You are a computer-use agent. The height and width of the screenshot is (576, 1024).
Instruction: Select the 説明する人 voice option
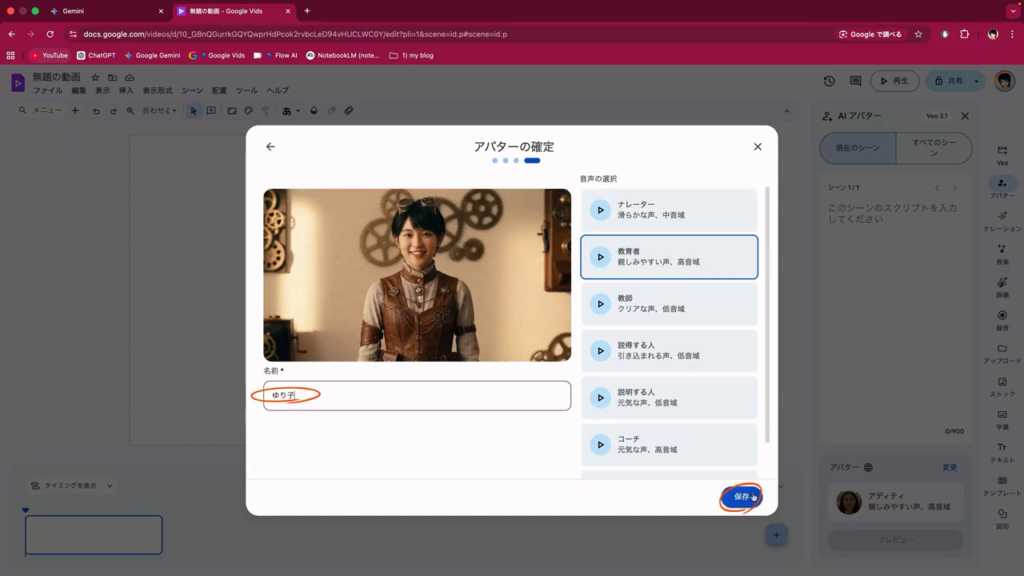point(669,398)
